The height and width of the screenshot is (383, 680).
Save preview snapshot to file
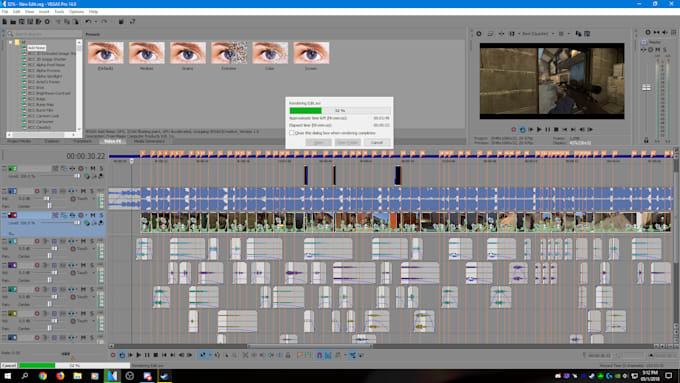pyautogui.click(x=587, y=33)
